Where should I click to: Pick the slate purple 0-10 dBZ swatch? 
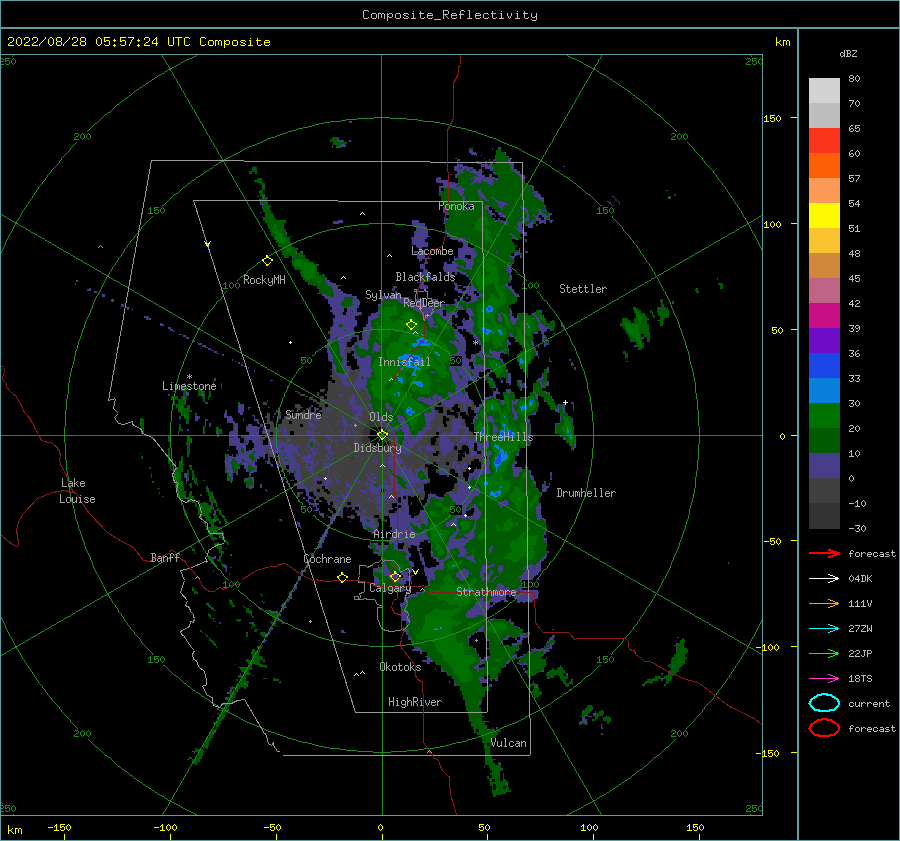(824, 466)
